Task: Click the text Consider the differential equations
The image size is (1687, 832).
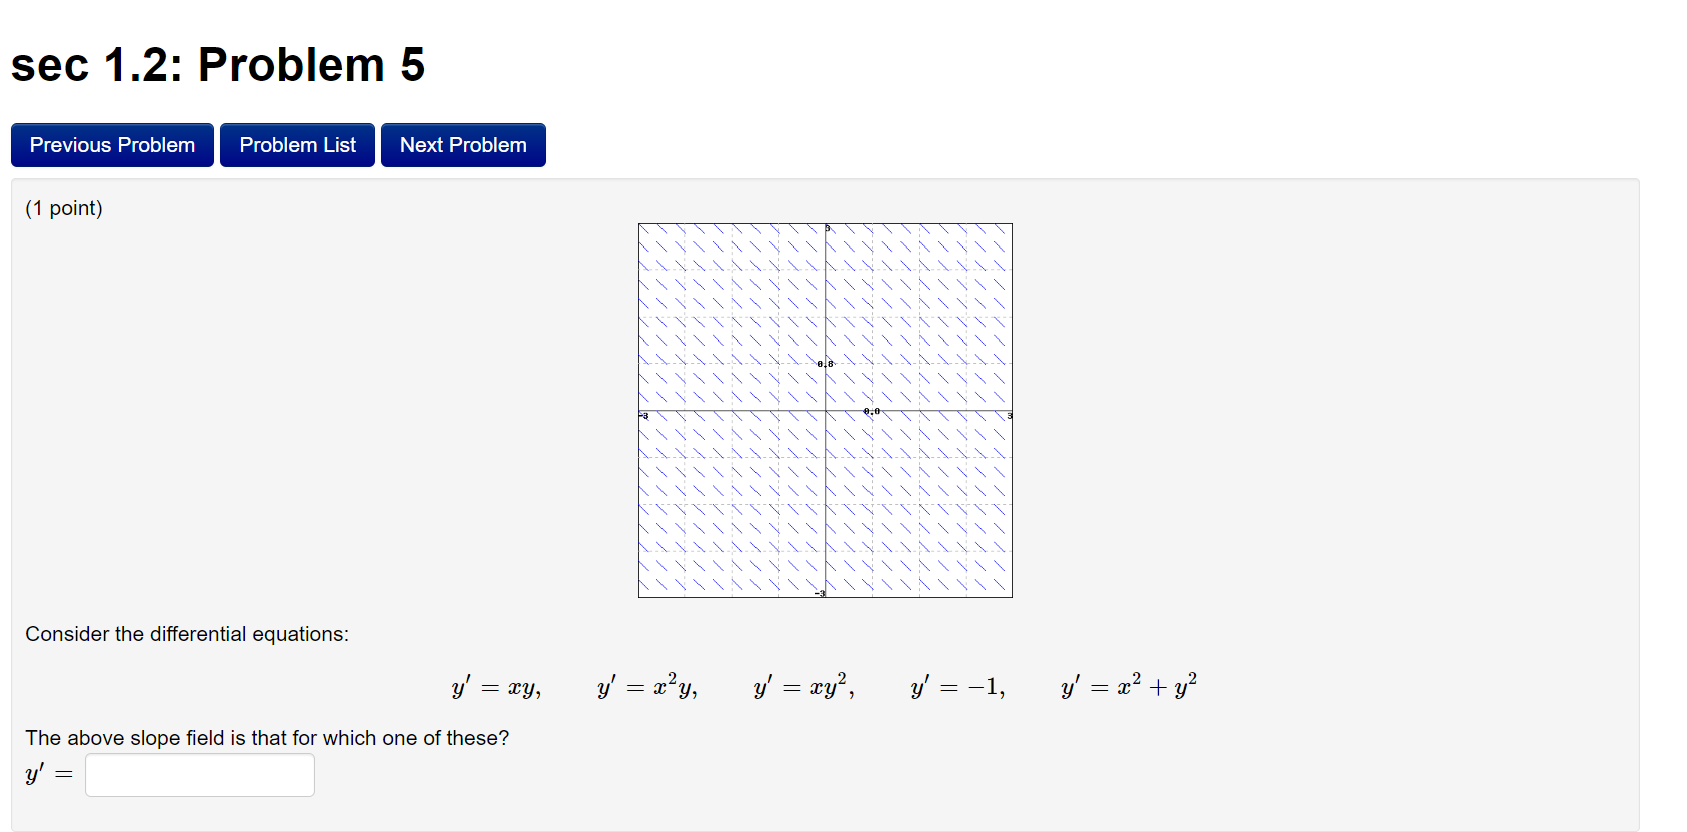Action: [x=186, y=633]
